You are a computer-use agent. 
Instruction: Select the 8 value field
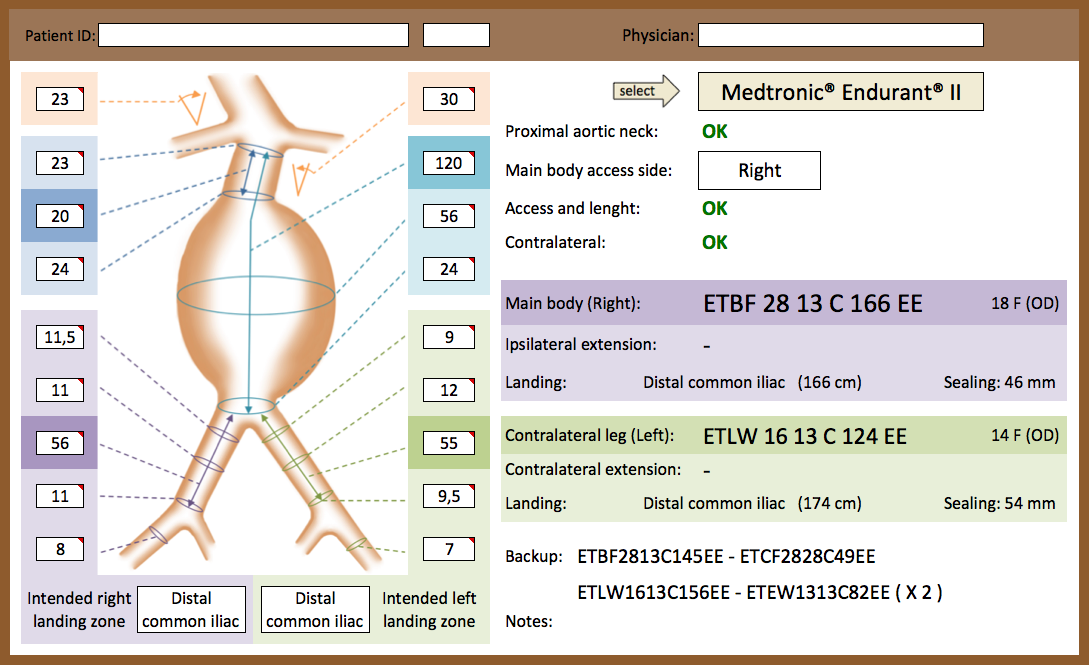coord(60,549)
